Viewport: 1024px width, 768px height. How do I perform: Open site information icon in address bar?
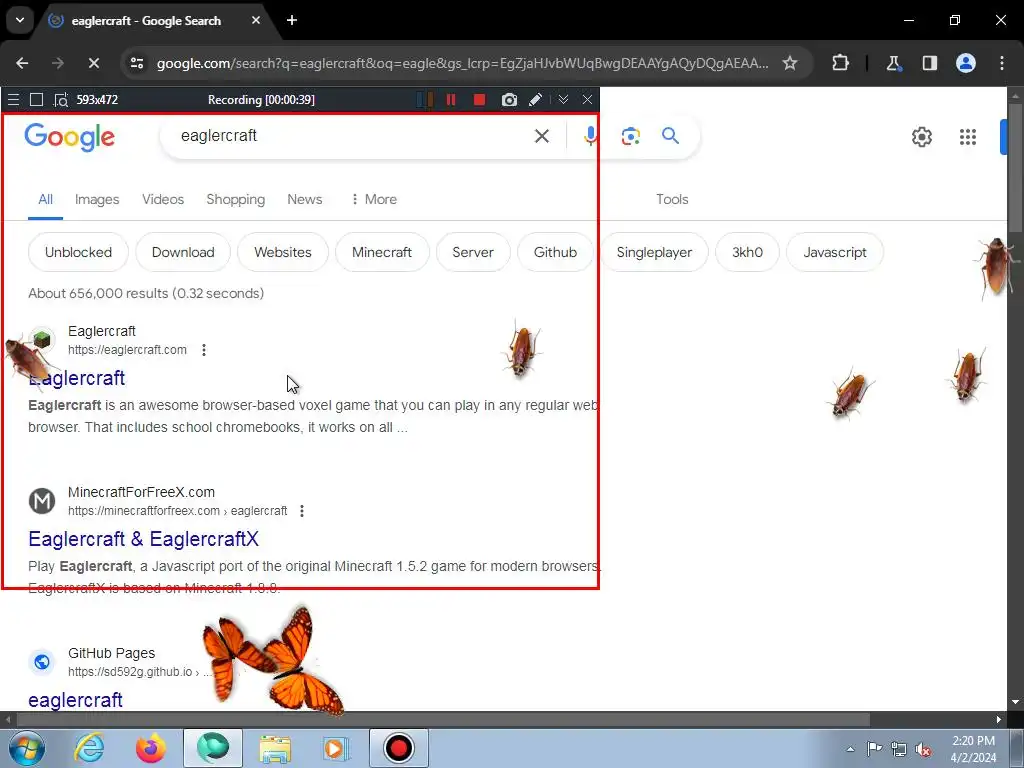click(x=137, y=63)
